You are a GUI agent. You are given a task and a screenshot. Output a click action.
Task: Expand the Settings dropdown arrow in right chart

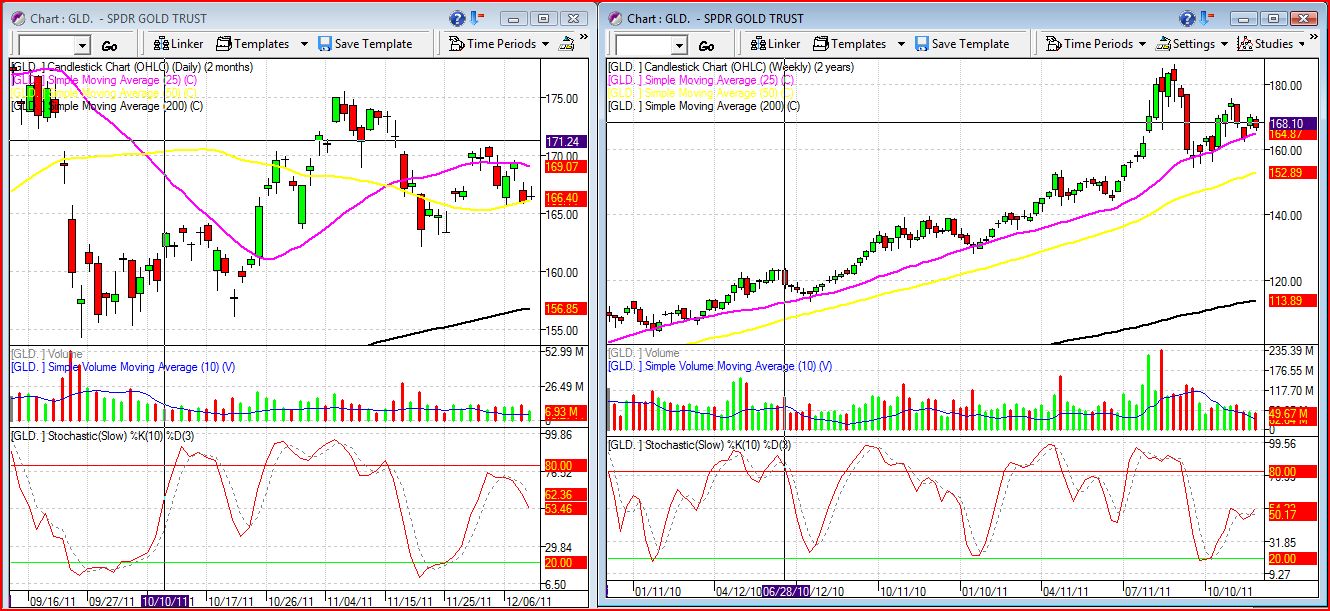(1225, 44)
